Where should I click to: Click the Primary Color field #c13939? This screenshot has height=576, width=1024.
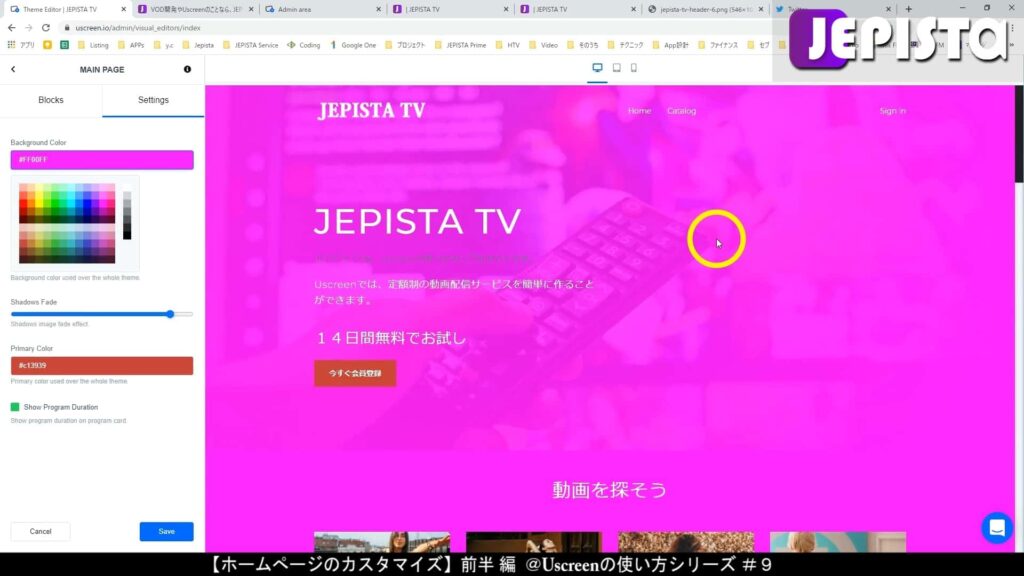click(102, 366)
